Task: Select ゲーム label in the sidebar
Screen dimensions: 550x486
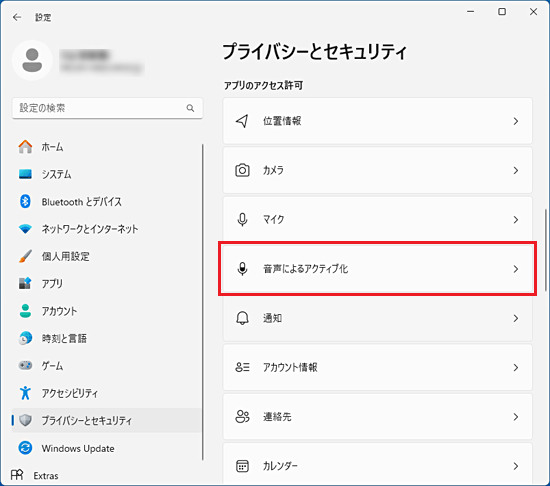Action: 52,365
